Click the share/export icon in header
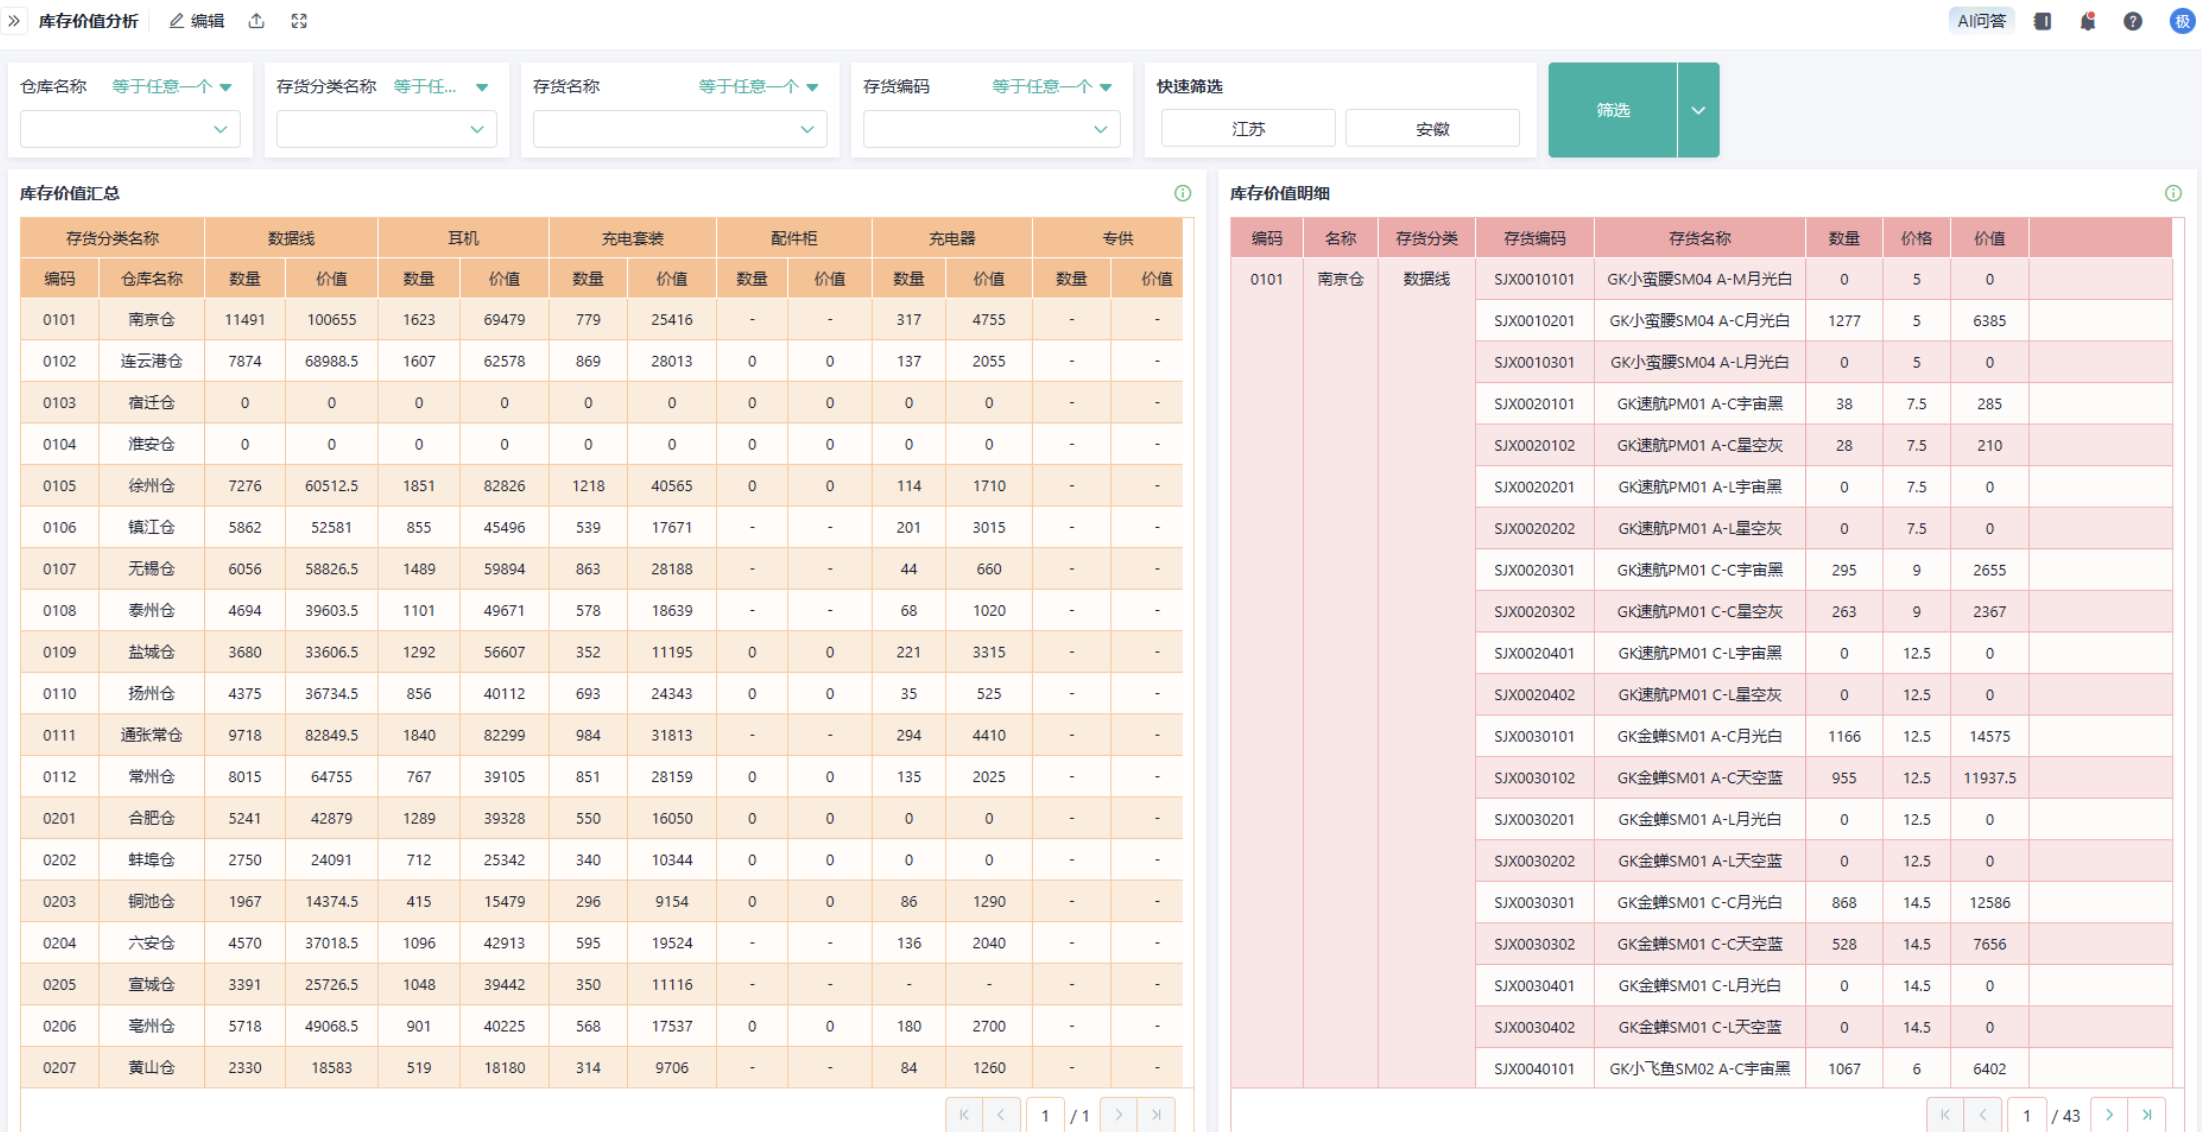Image resolution: width=2202 pixels, height=1132 pixels. tap(257, 21)
